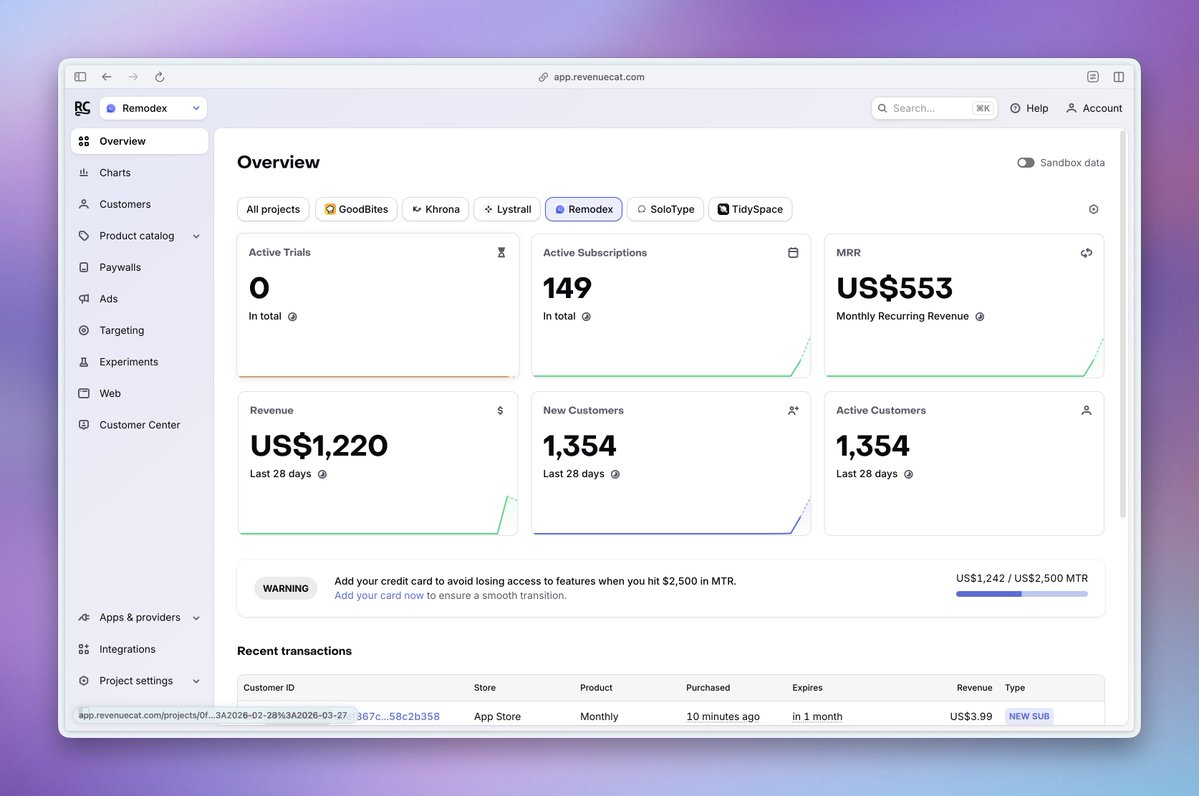The height and width of the screenshot is (796, 1199).
Task: Open Experiments in the sidebar
Action: click(x=139, y=362)
